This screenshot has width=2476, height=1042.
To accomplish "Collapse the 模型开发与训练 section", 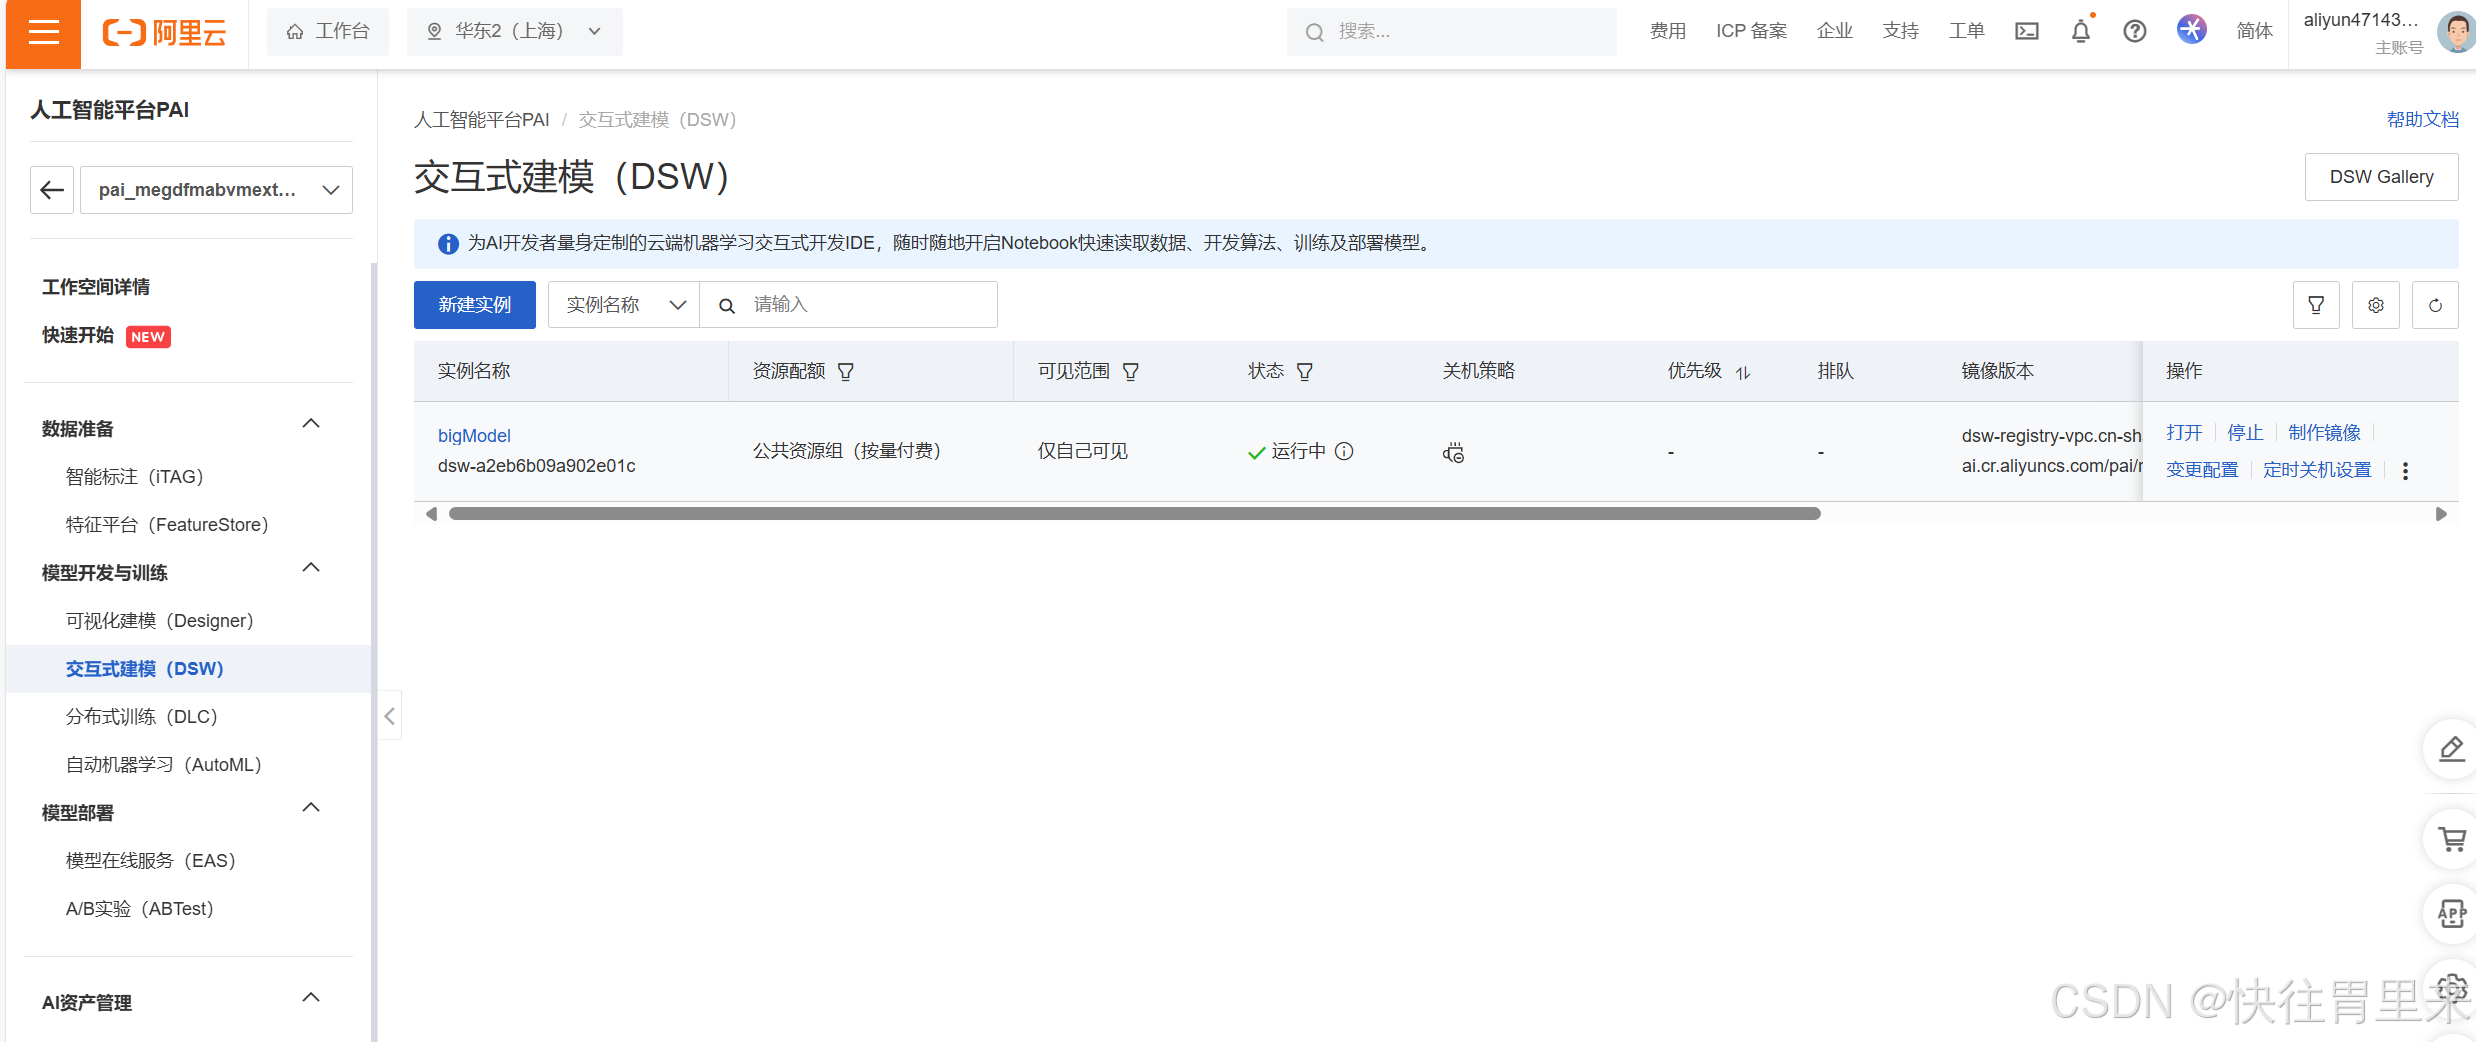I will (x=310, y=567).
